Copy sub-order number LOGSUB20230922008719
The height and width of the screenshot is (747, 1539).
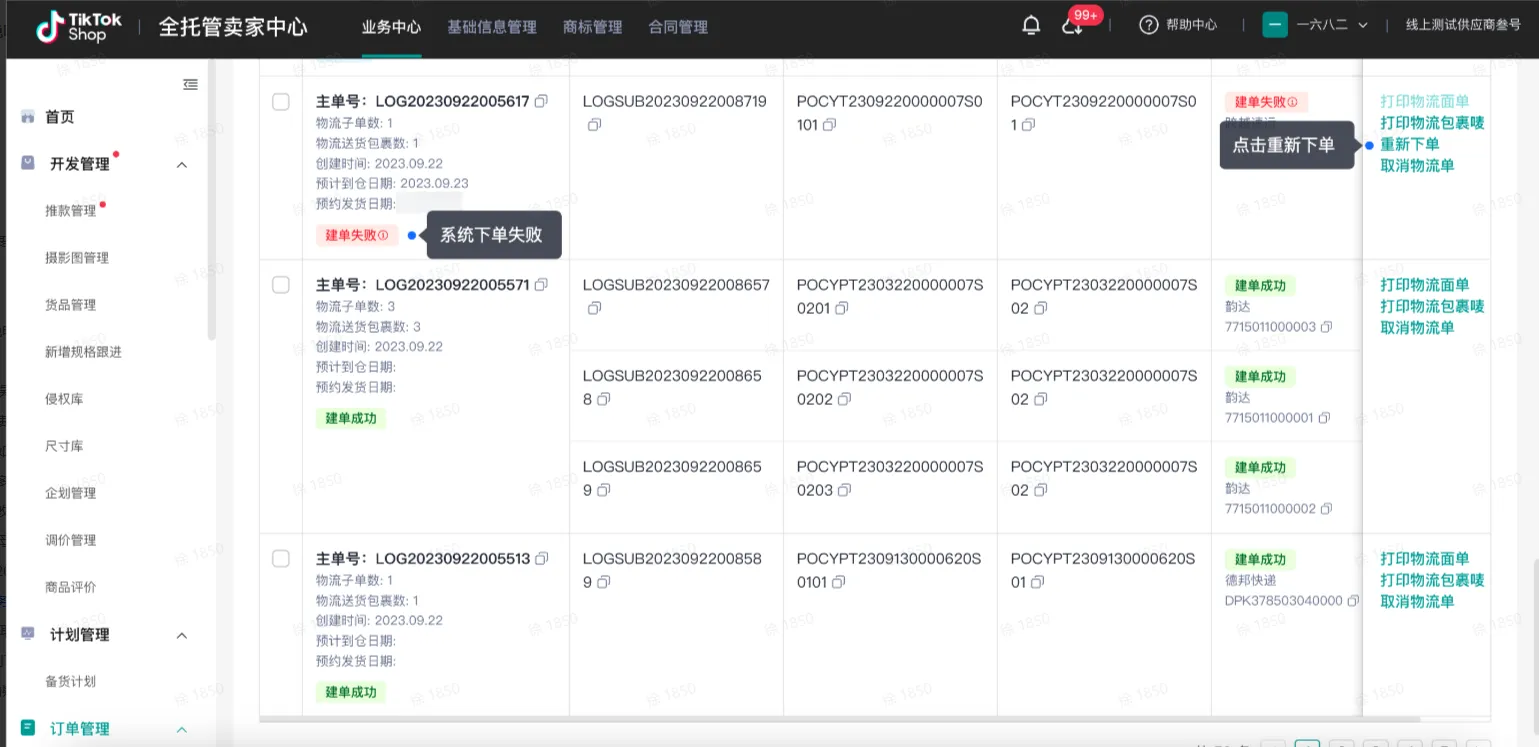point(594,125)
